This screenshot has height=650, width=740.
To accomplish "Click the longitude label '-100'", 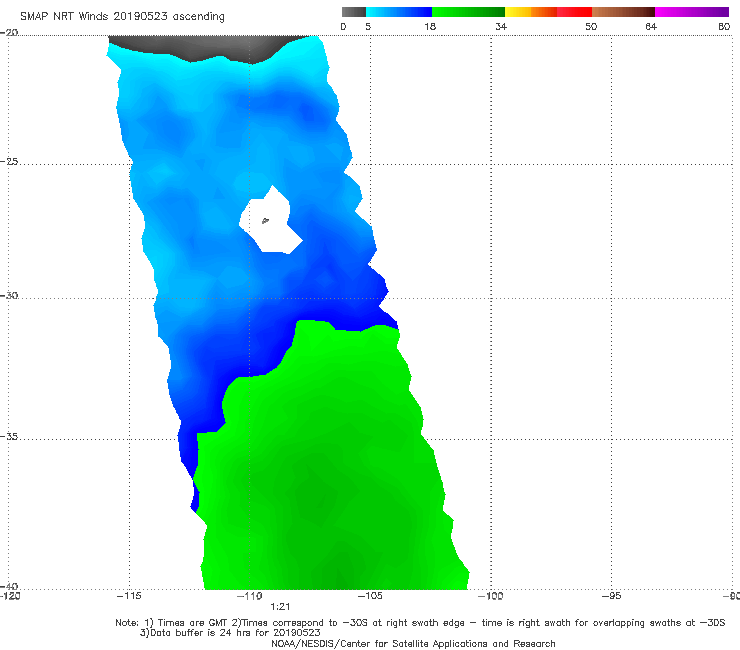I will [491, 596].
